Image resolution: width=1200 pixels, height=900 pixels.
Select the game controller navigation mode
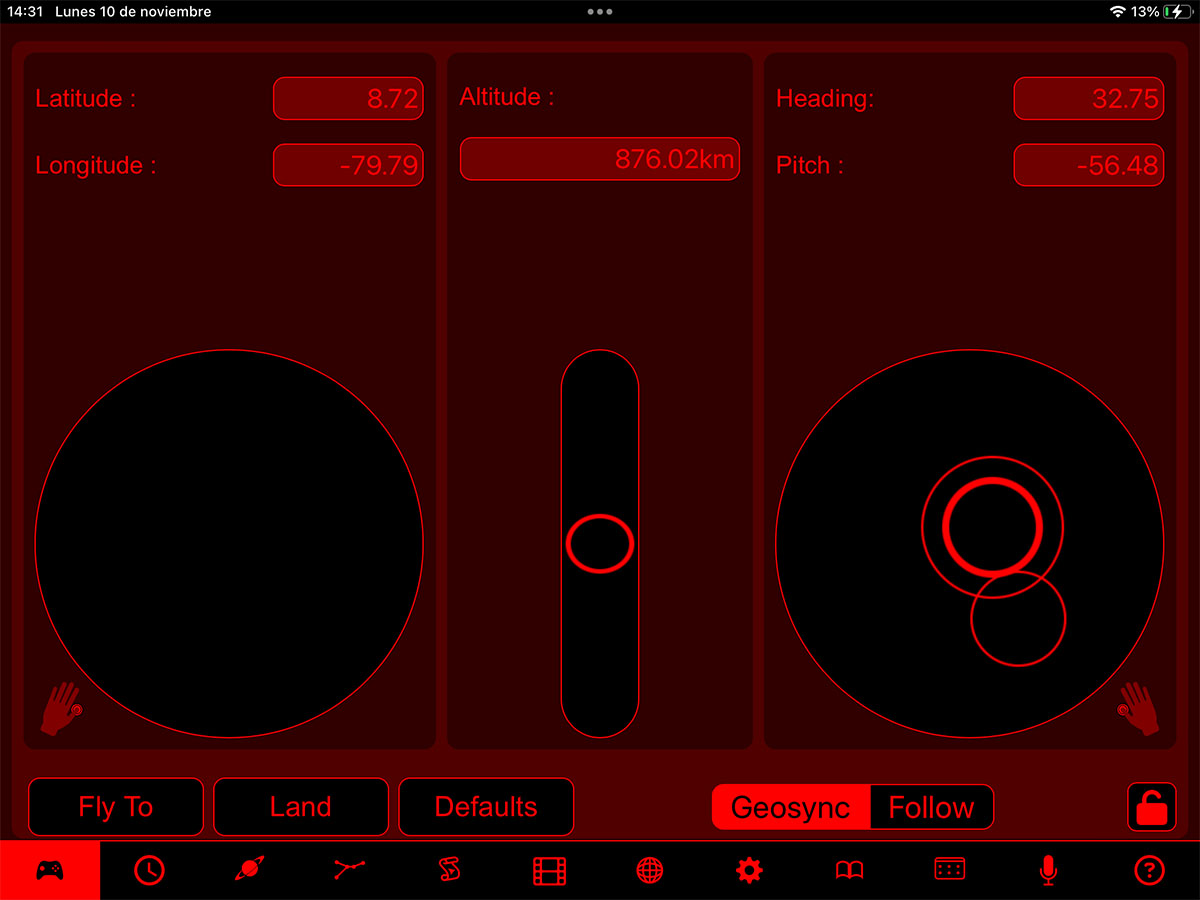click(50, 869)
